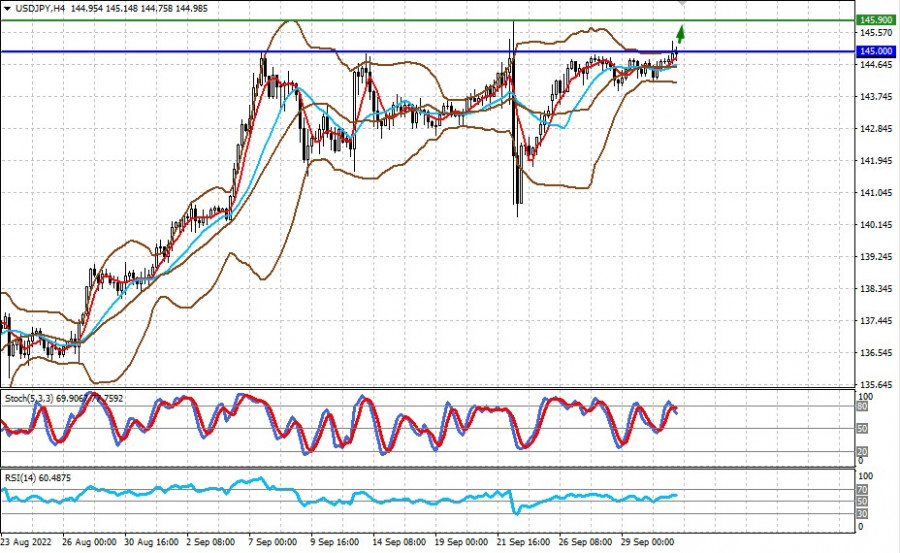The height and width of the screenshot is (553, 900).
Task: Open the dropdown triangle beside USDJPY,H4
Action: 6,7
